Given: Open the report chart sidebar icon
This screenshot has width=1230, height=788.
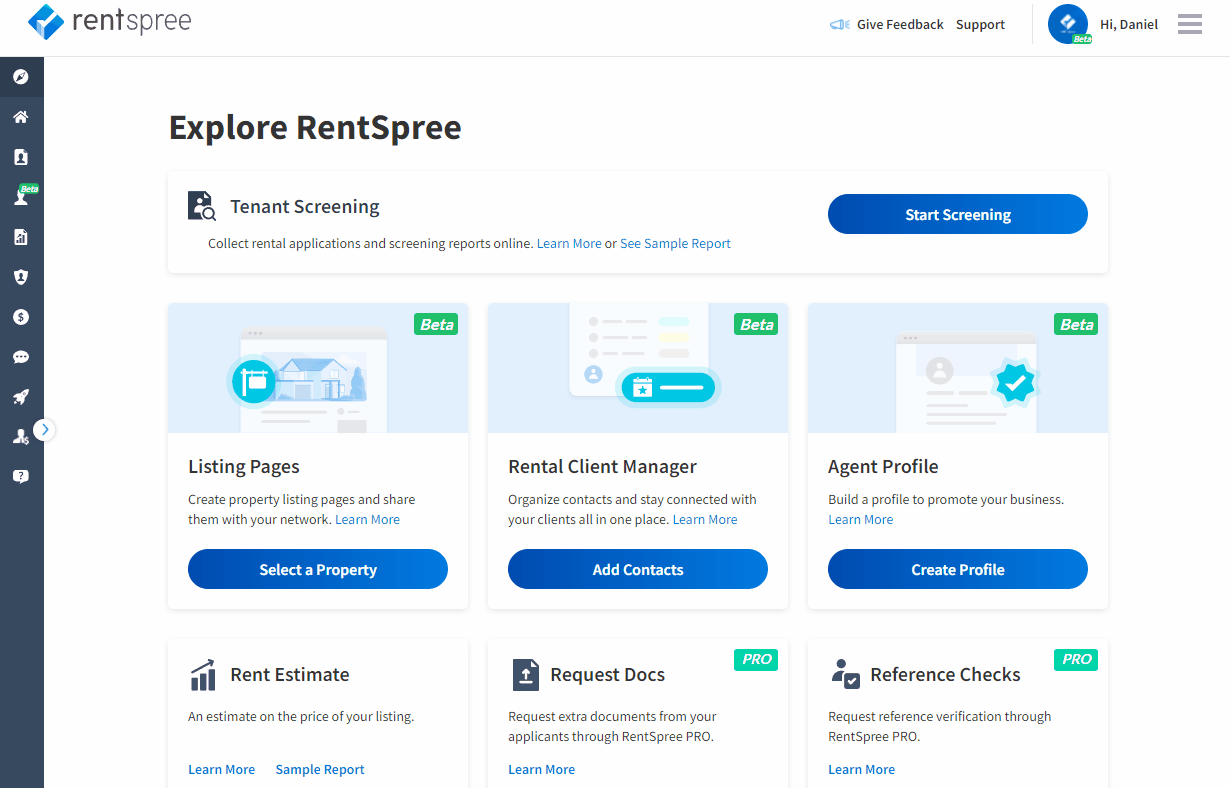Looking at the screenshot, I should pos(21,237).
